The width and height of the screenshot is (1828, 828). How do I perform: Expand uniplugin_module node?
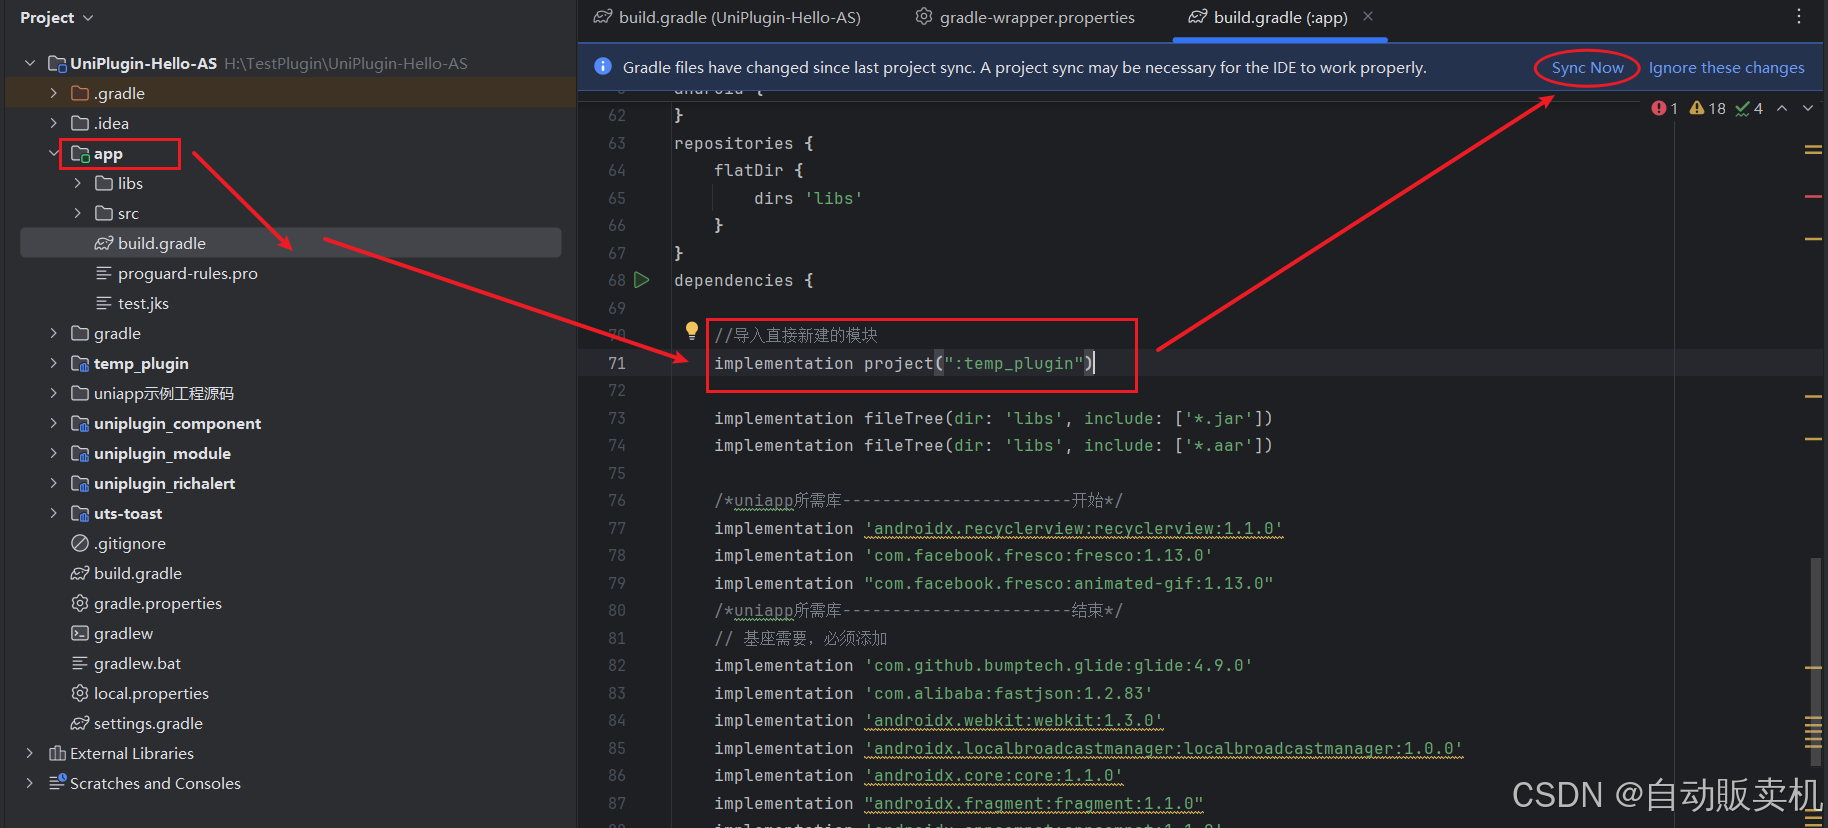point(54,453)
